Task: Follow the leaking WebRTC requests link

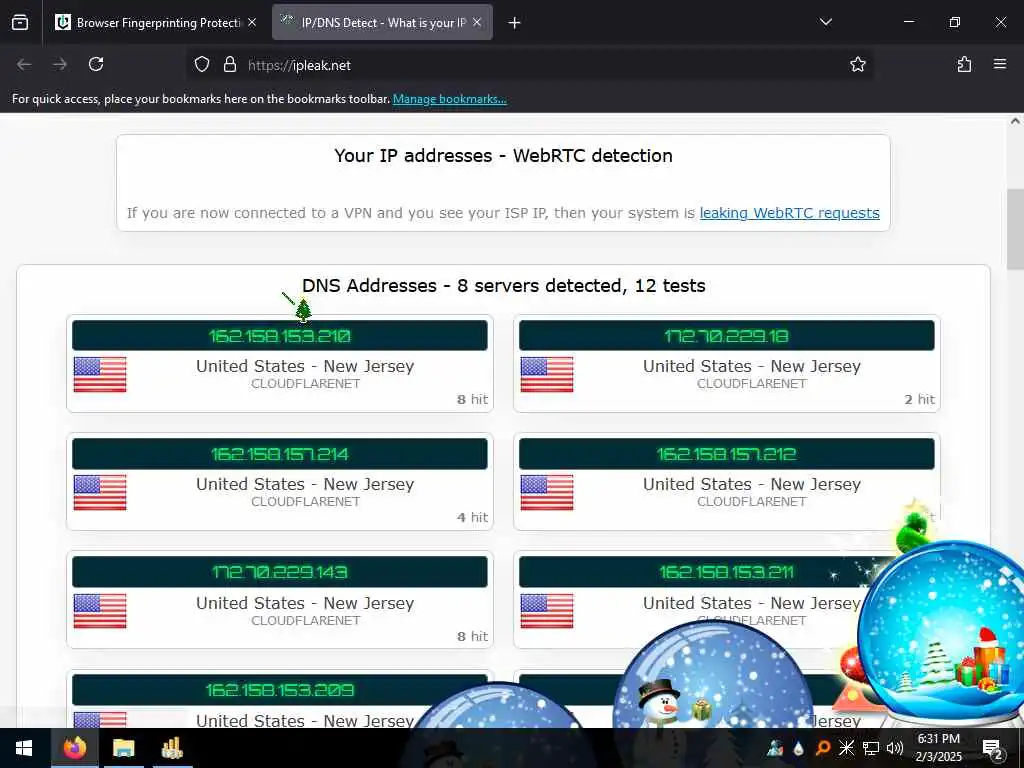Action: 790,213
